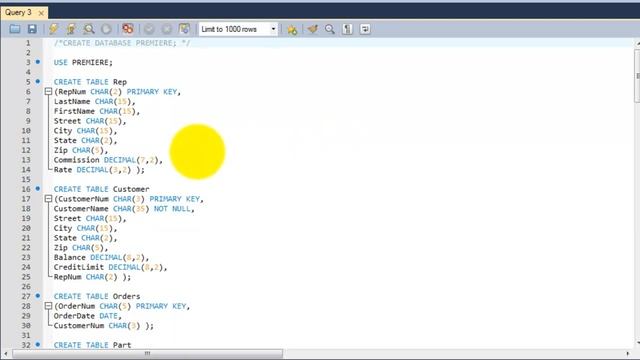
Task: Click the statement marker dot on line 16
Action: [x=38, y=189]
